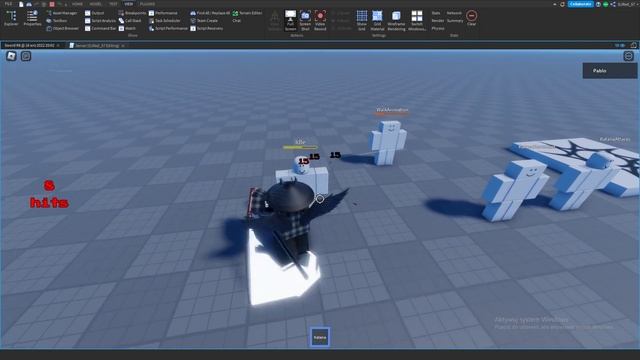640x360 pixels.
Task: Open the Object Browser
Action: (x=62, y=29)
